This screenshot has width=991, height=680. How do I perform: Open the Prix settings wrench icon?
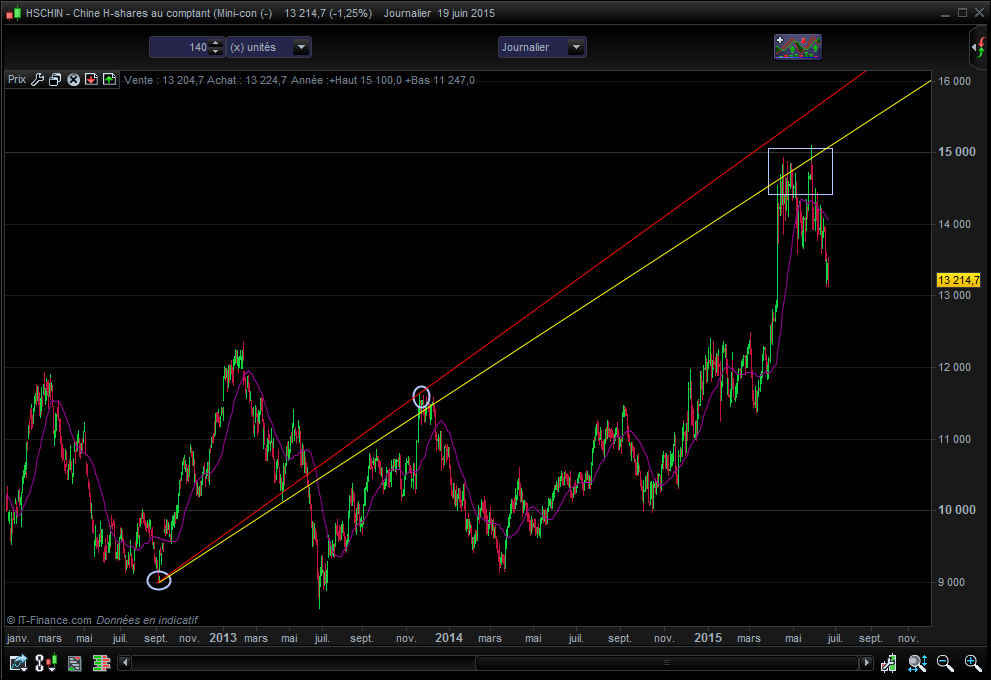[x=37, y=80]
